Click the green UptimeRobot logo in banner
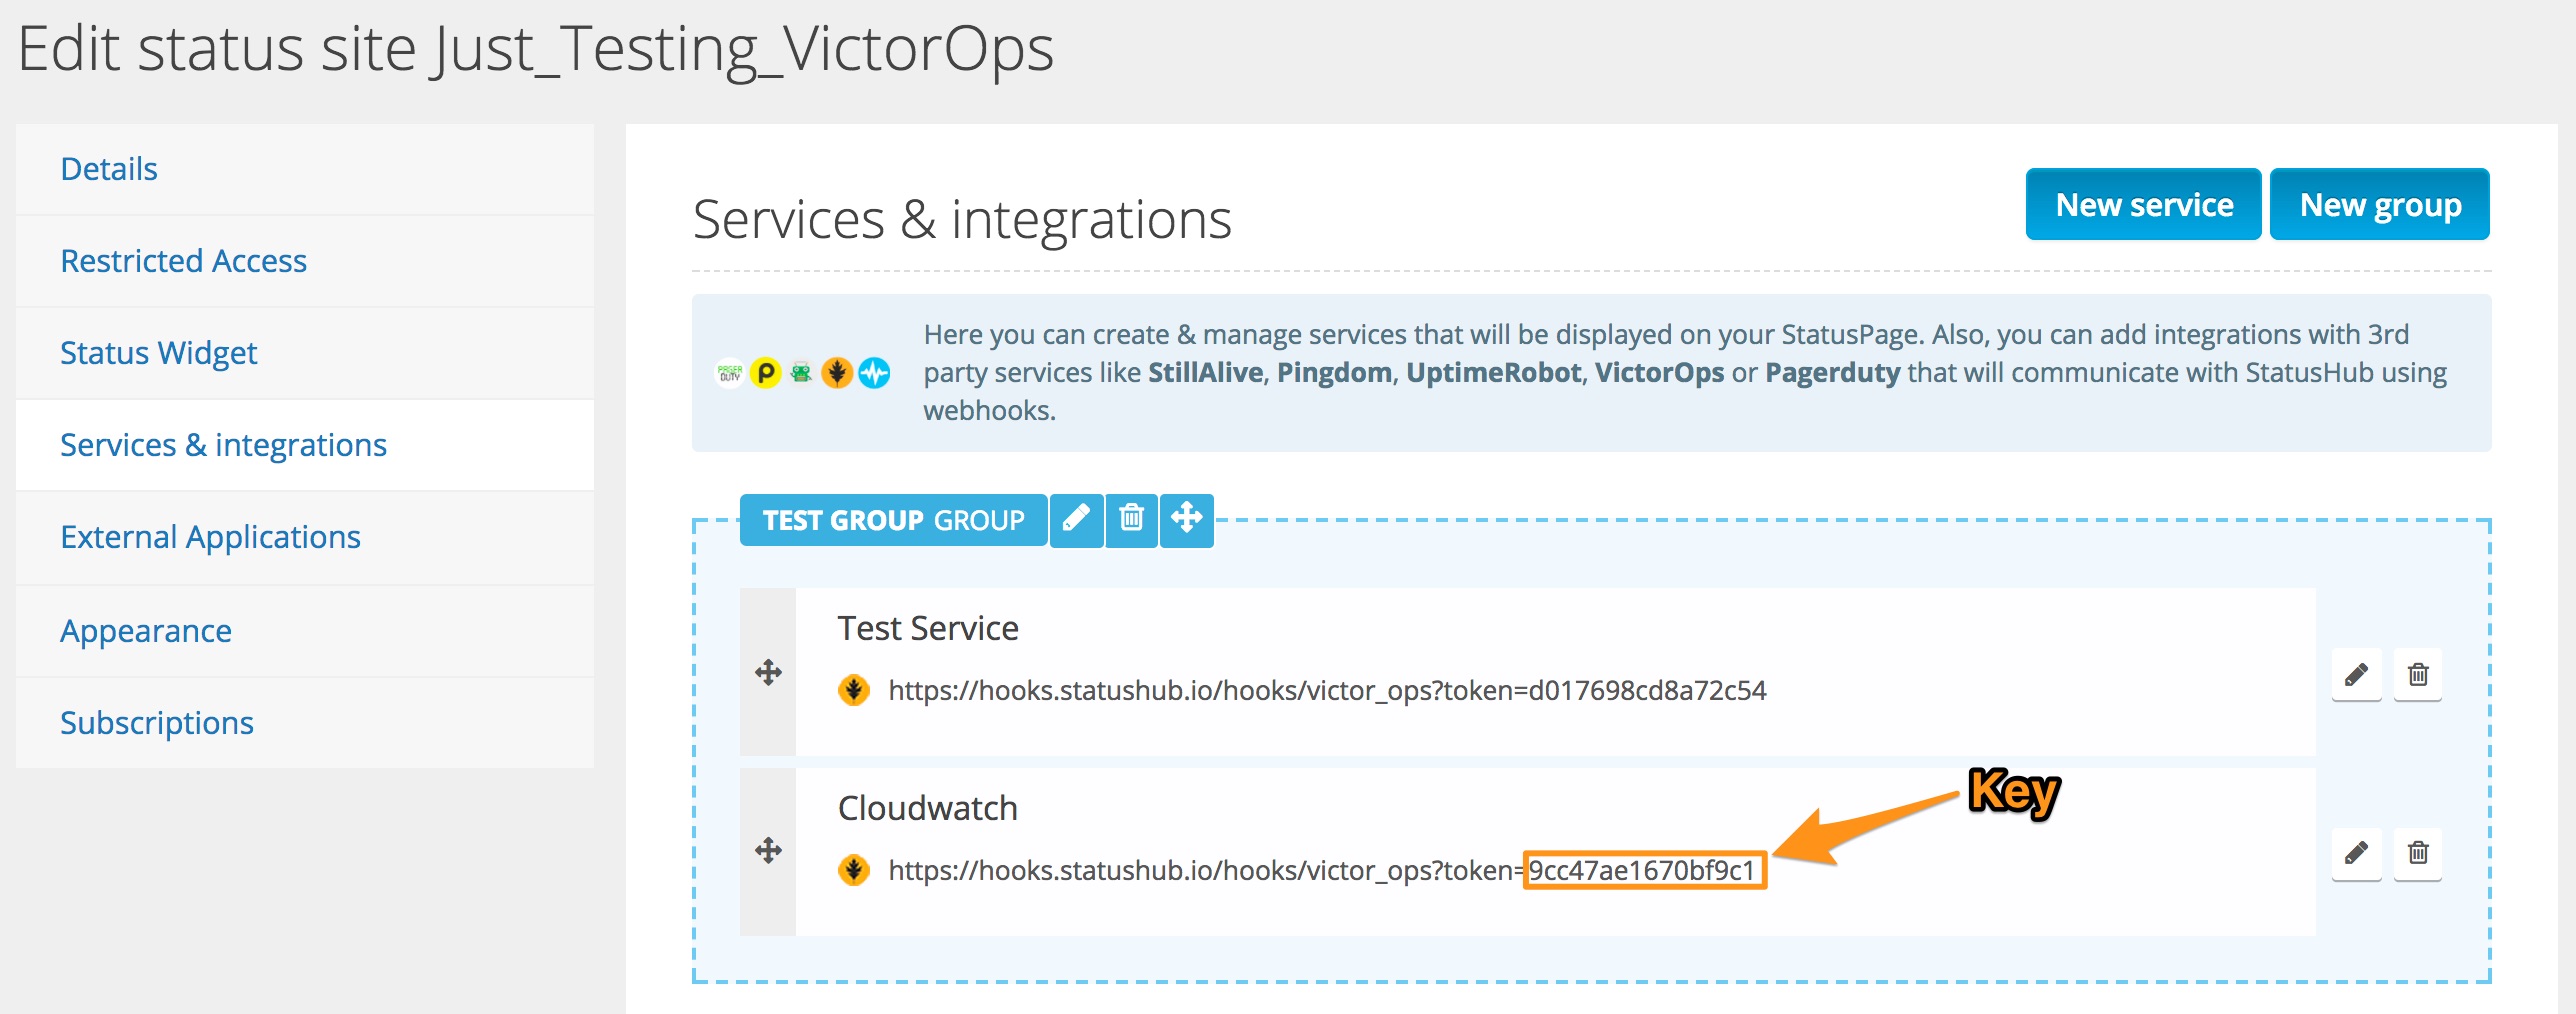2576x1014 pixels. click(801, 373)
